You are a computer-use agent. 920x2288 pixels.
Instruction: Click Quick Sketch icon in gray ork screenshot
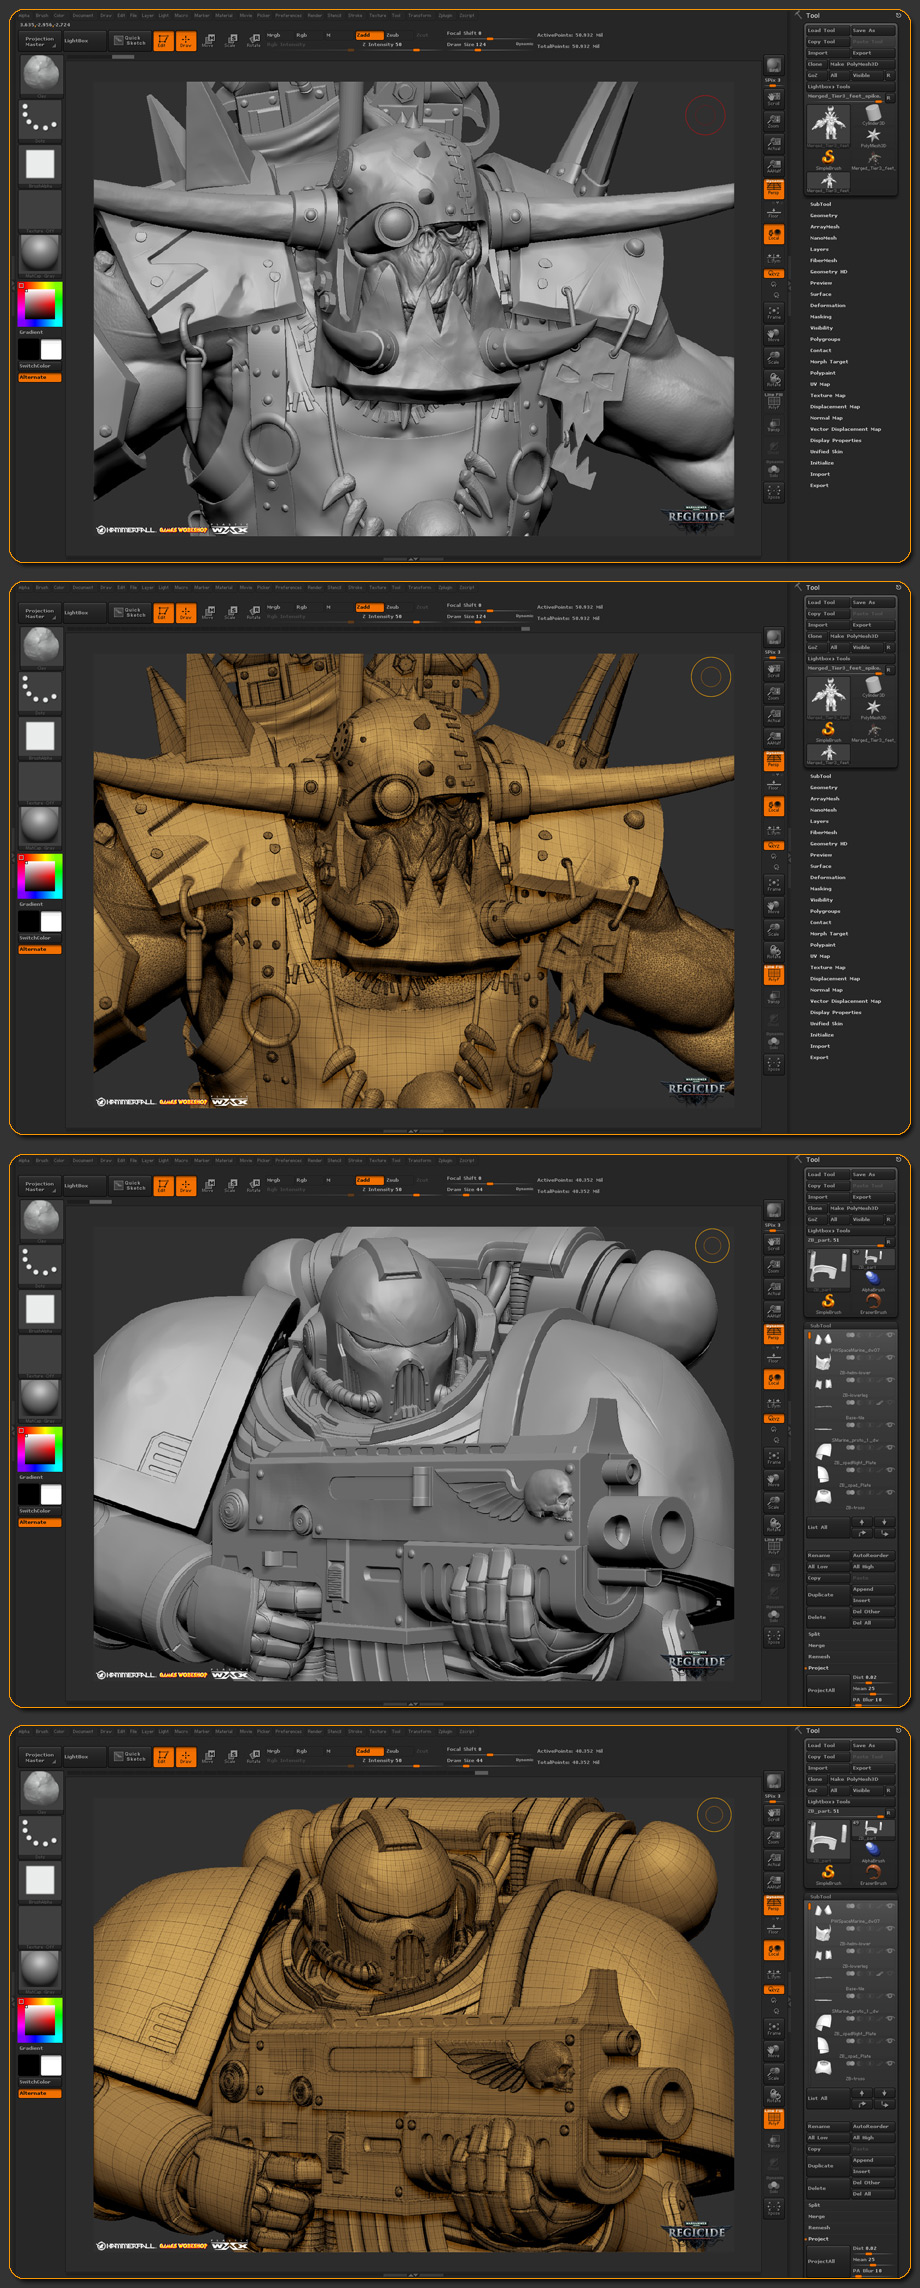coord(131,41)
